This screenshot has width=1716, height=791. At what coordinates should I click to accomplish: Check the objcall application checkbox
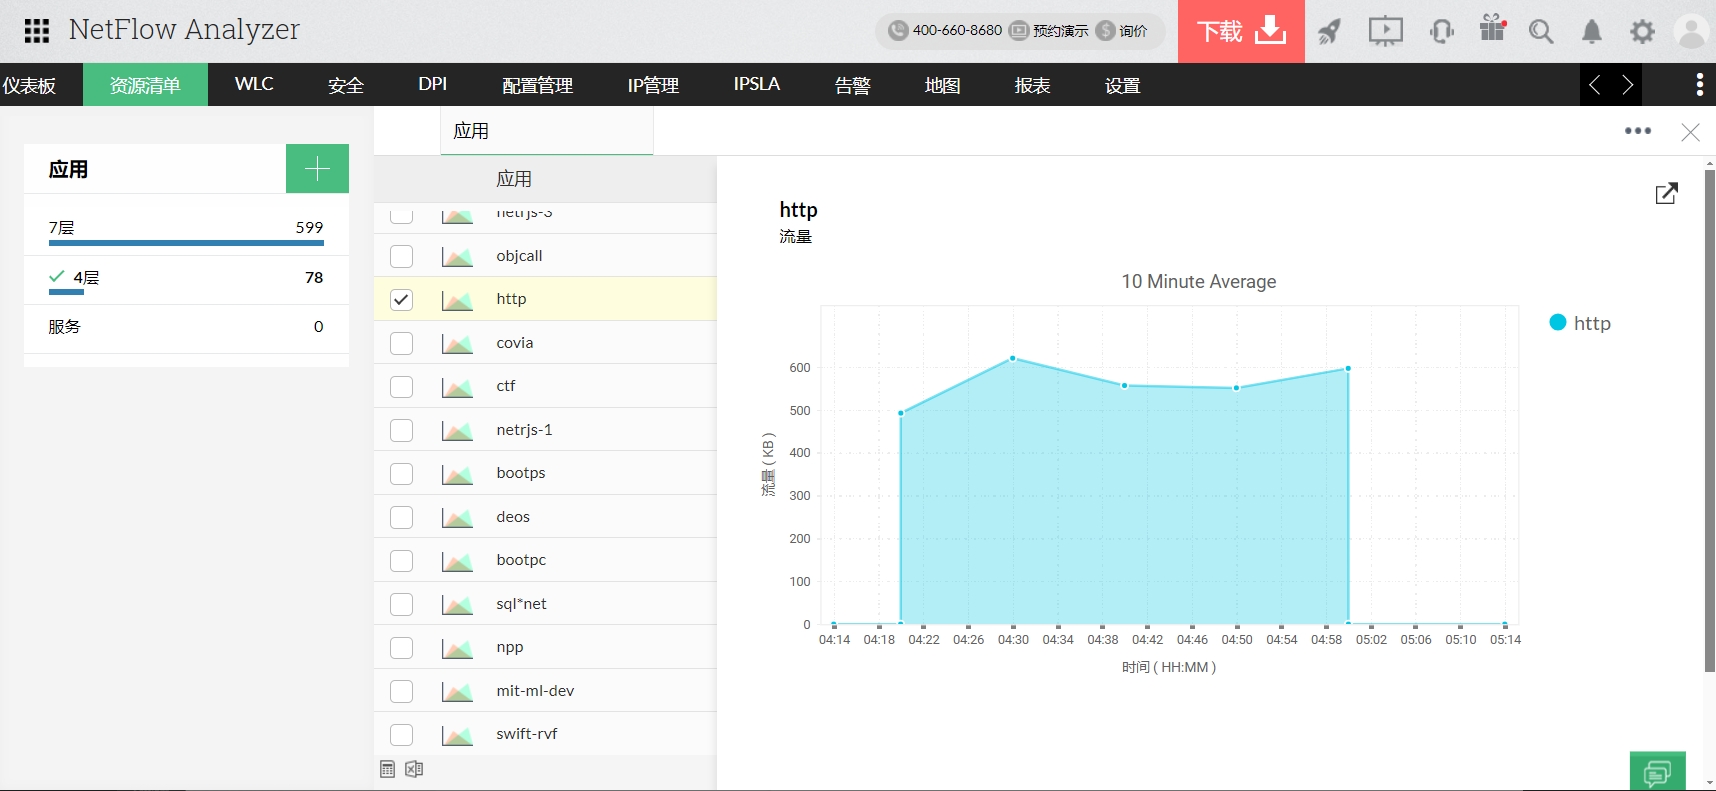pyautogui.click(x=401, y=256)
